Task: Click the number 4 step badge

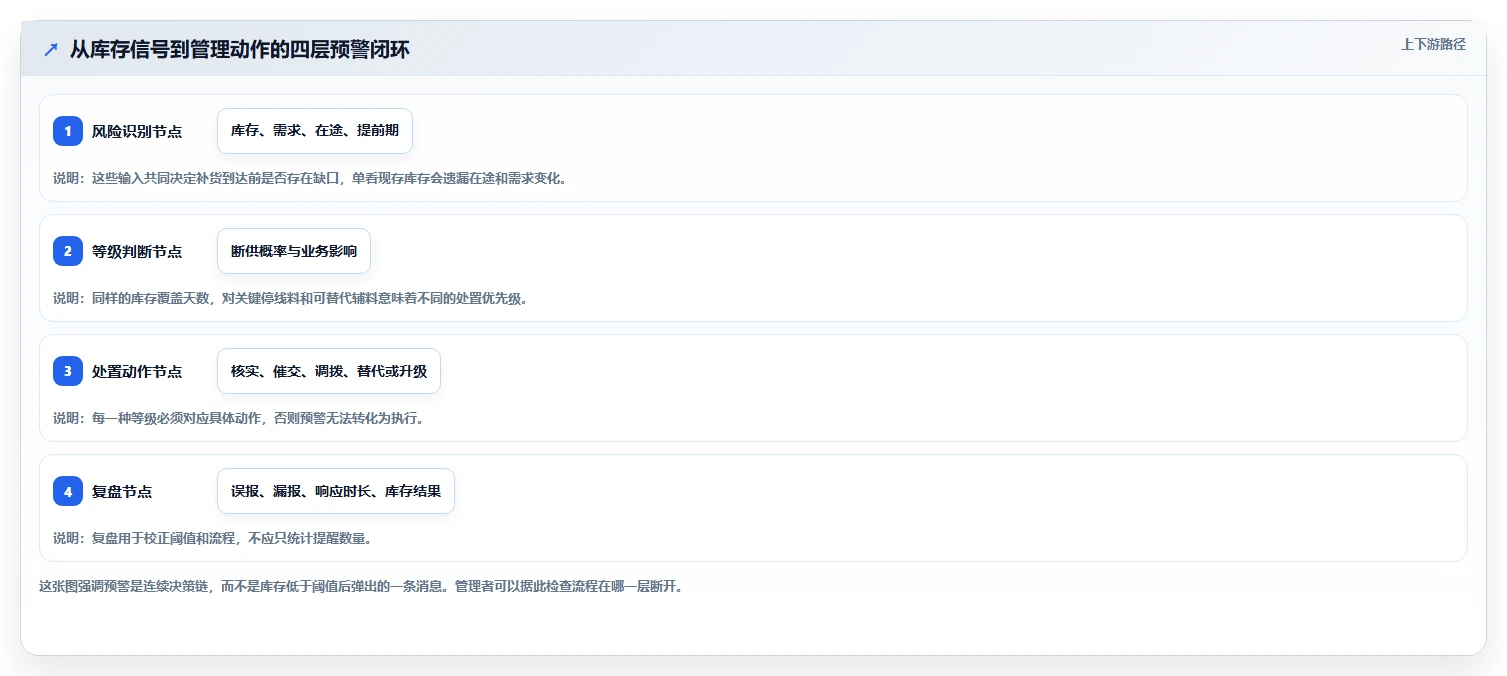Action: (x=68, y=491)
